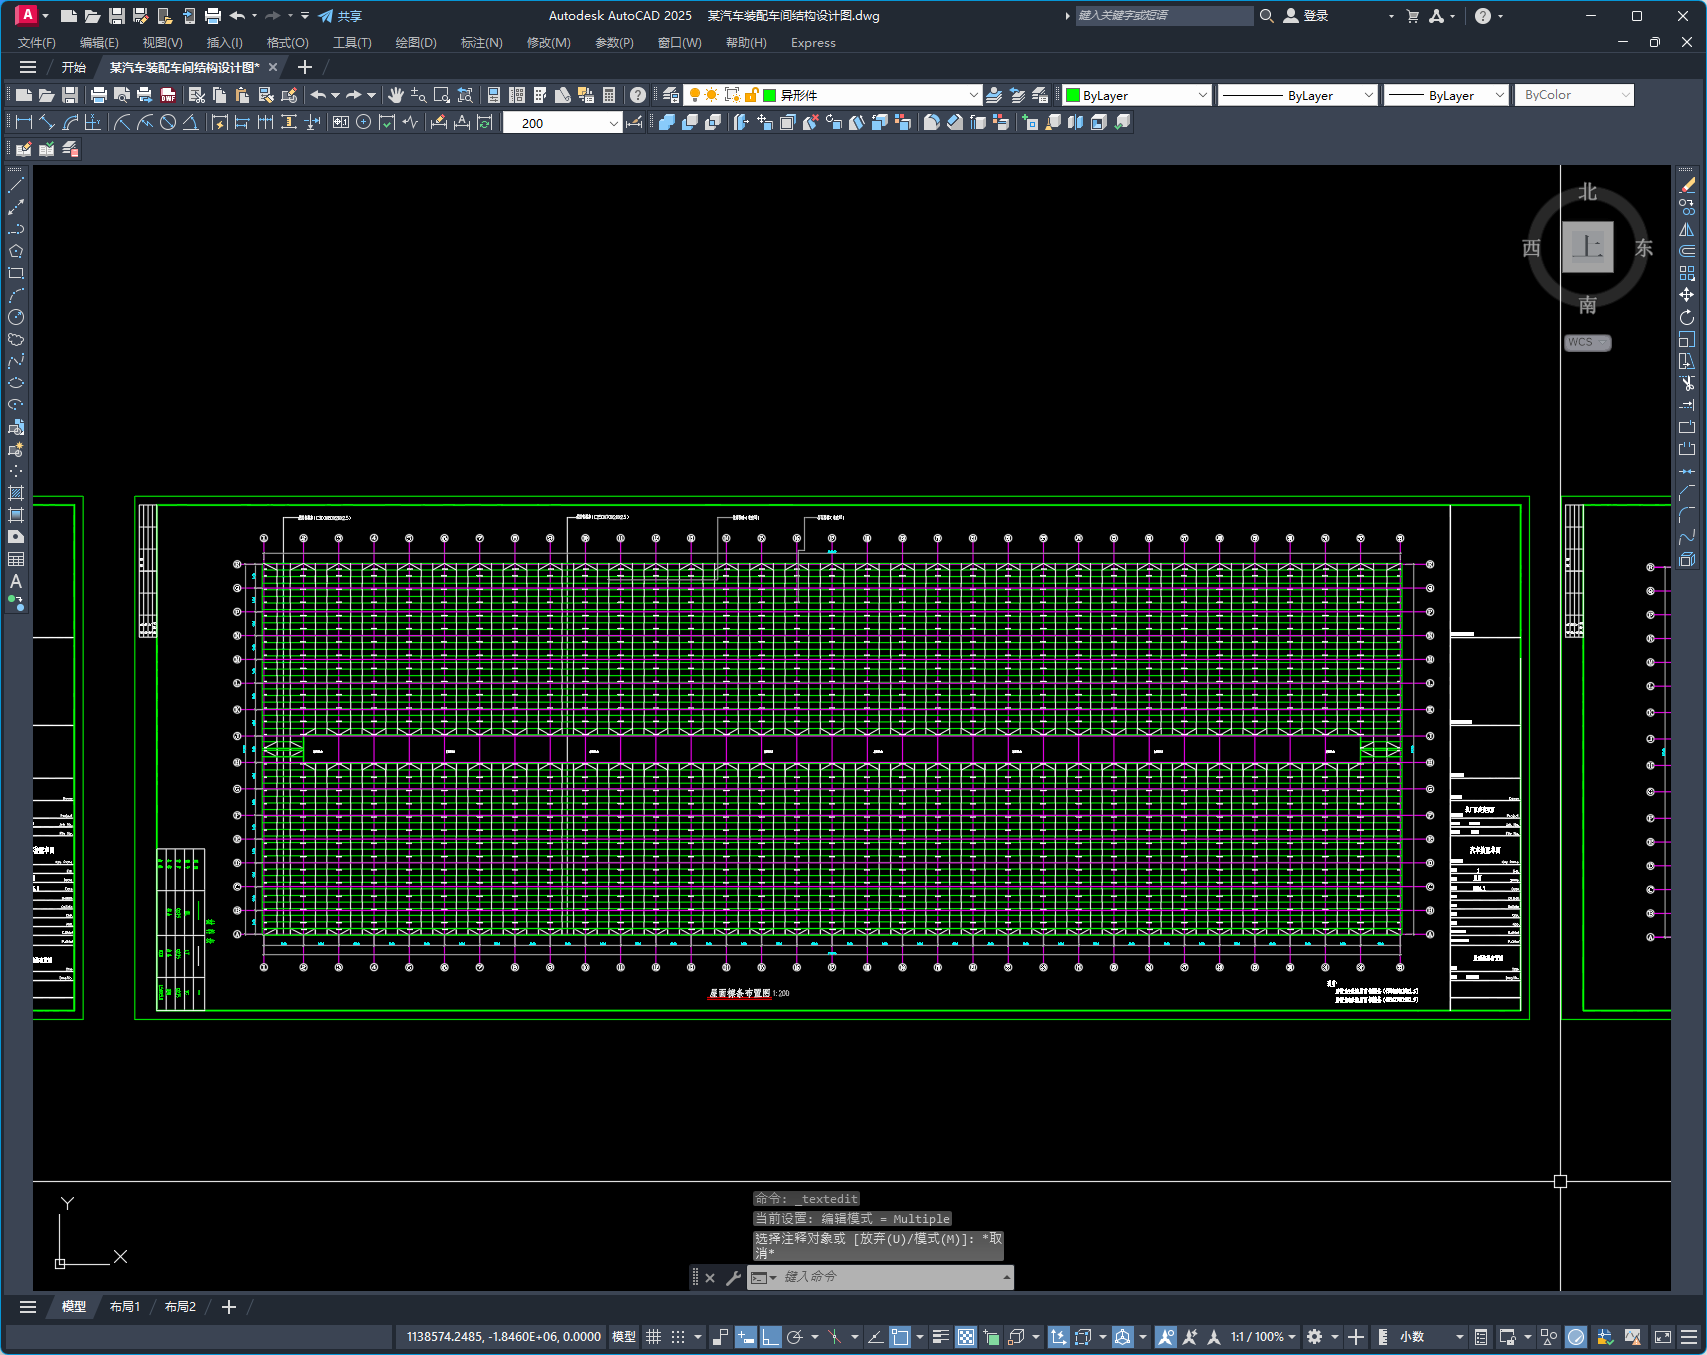The width and height of the screenshot is (1707, 1355).
Task: Select the Diameter dimension tool
Action: 168,122
